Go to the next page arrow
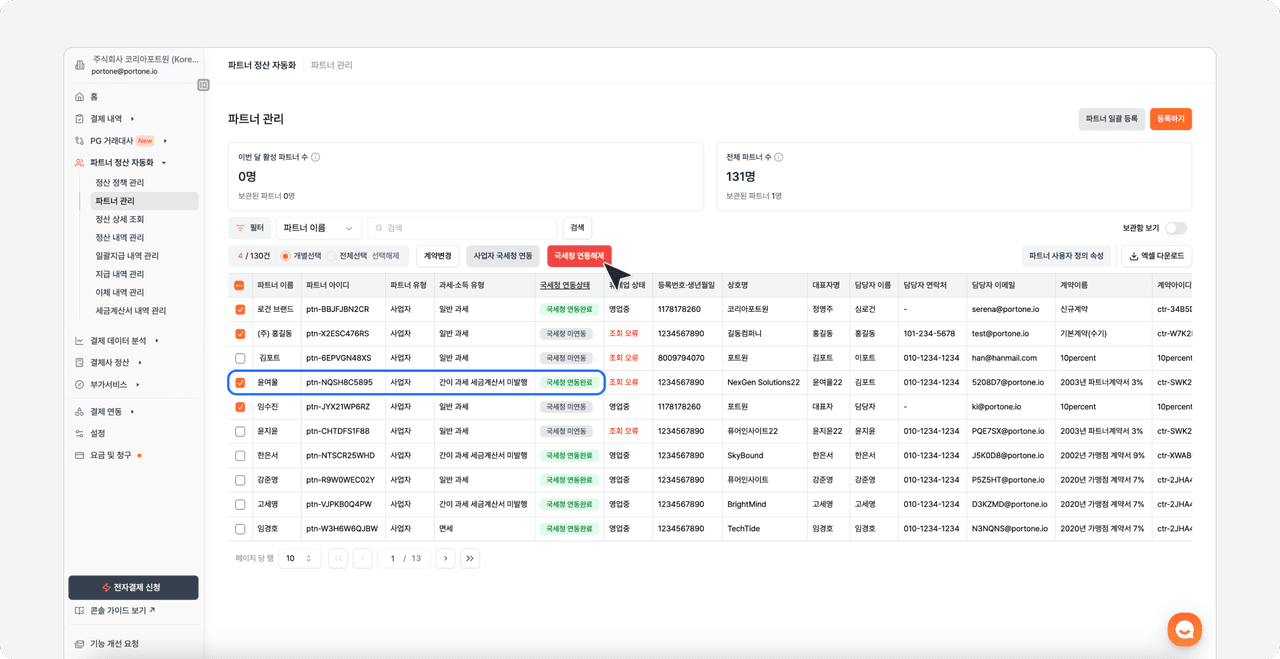The image size is (1280, 659). coord(445,558)
